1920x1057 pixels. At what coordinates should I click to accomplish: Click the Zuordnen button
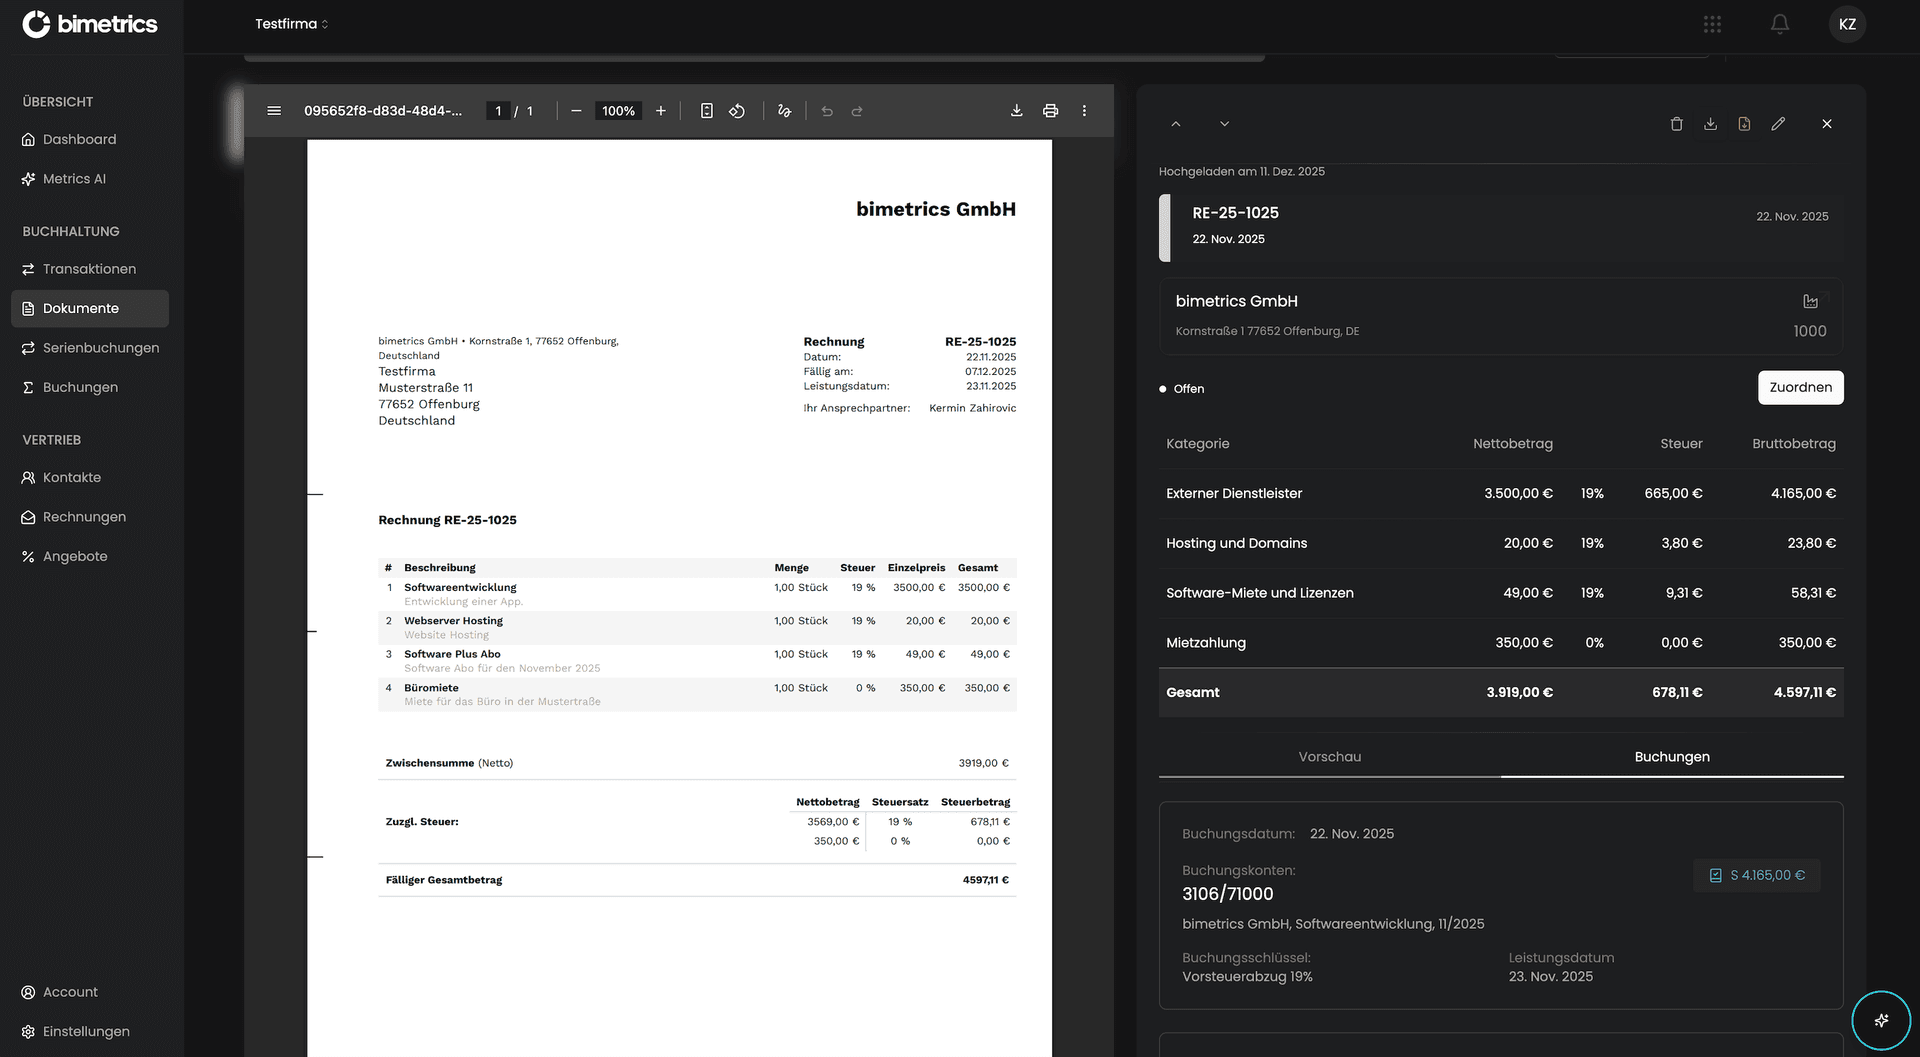click(x=1800, y=388)
